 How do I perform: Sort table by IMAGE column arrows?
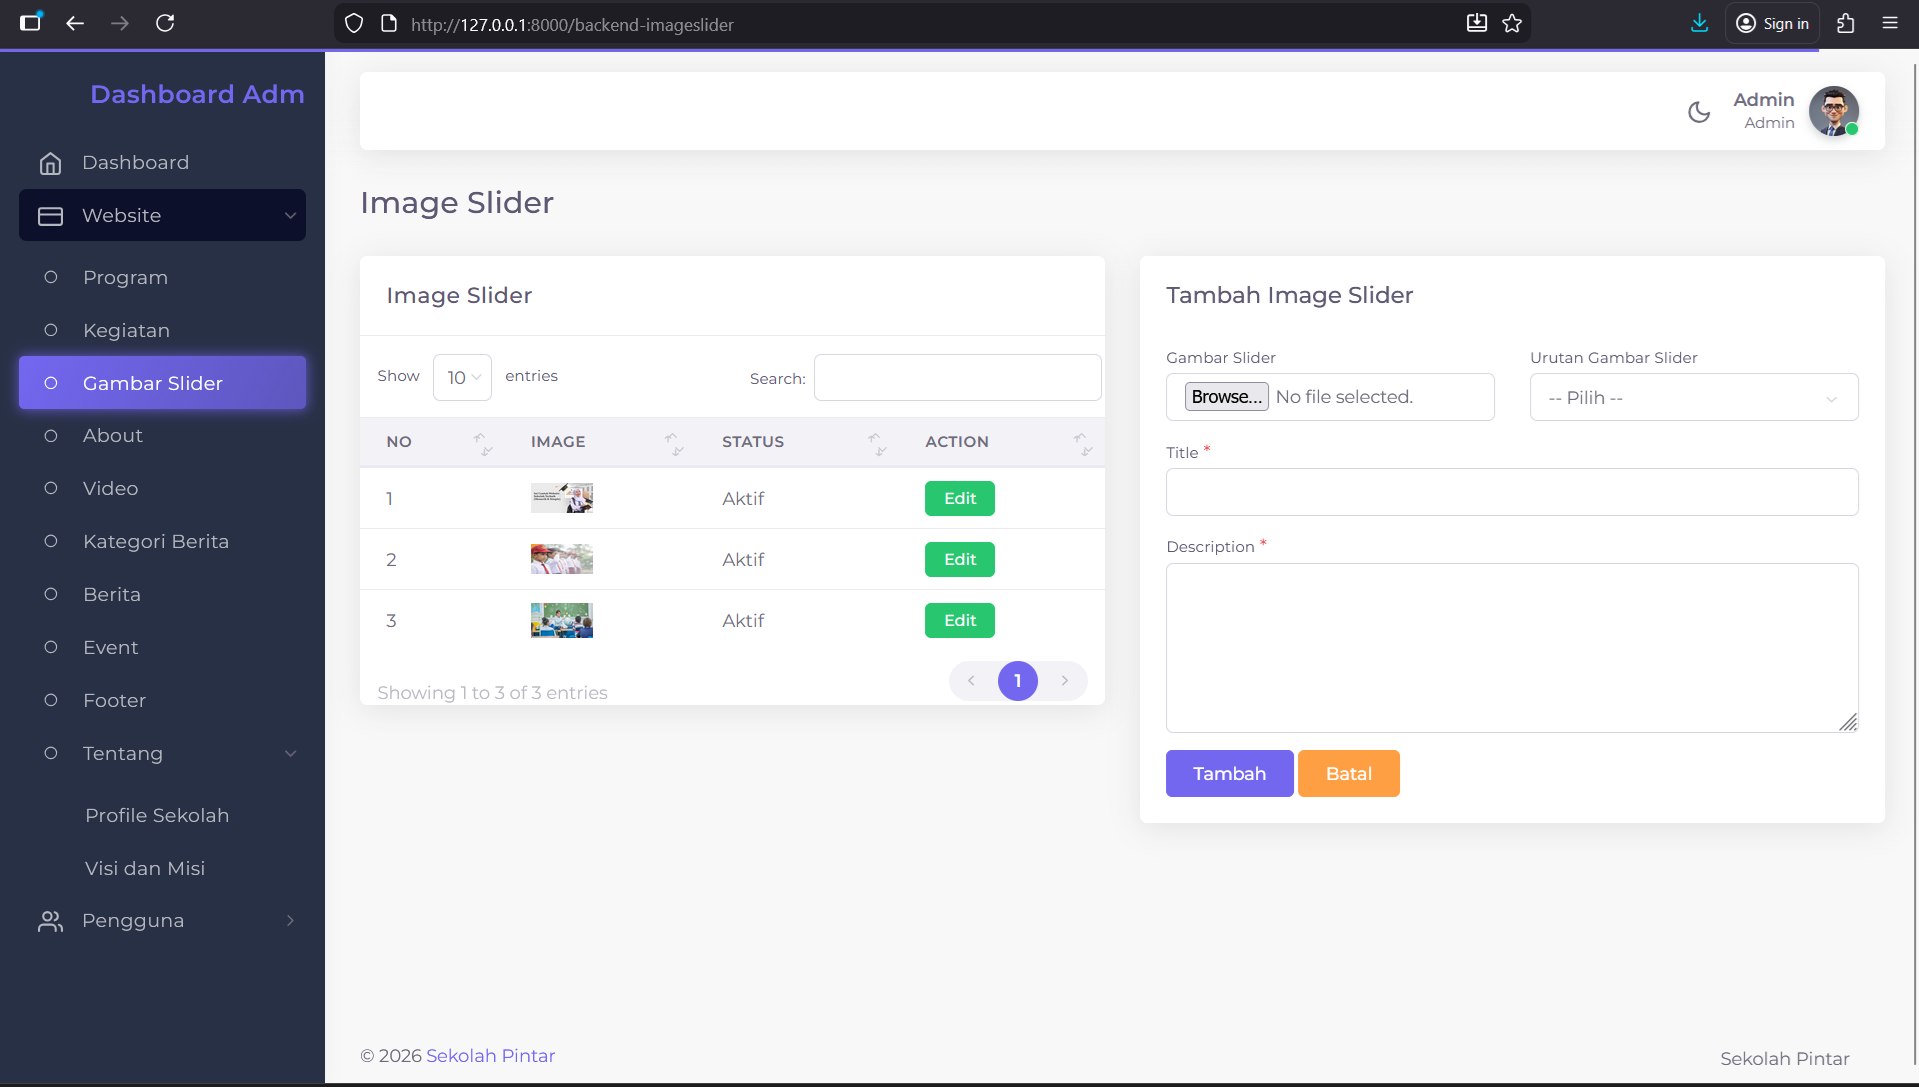675,443
